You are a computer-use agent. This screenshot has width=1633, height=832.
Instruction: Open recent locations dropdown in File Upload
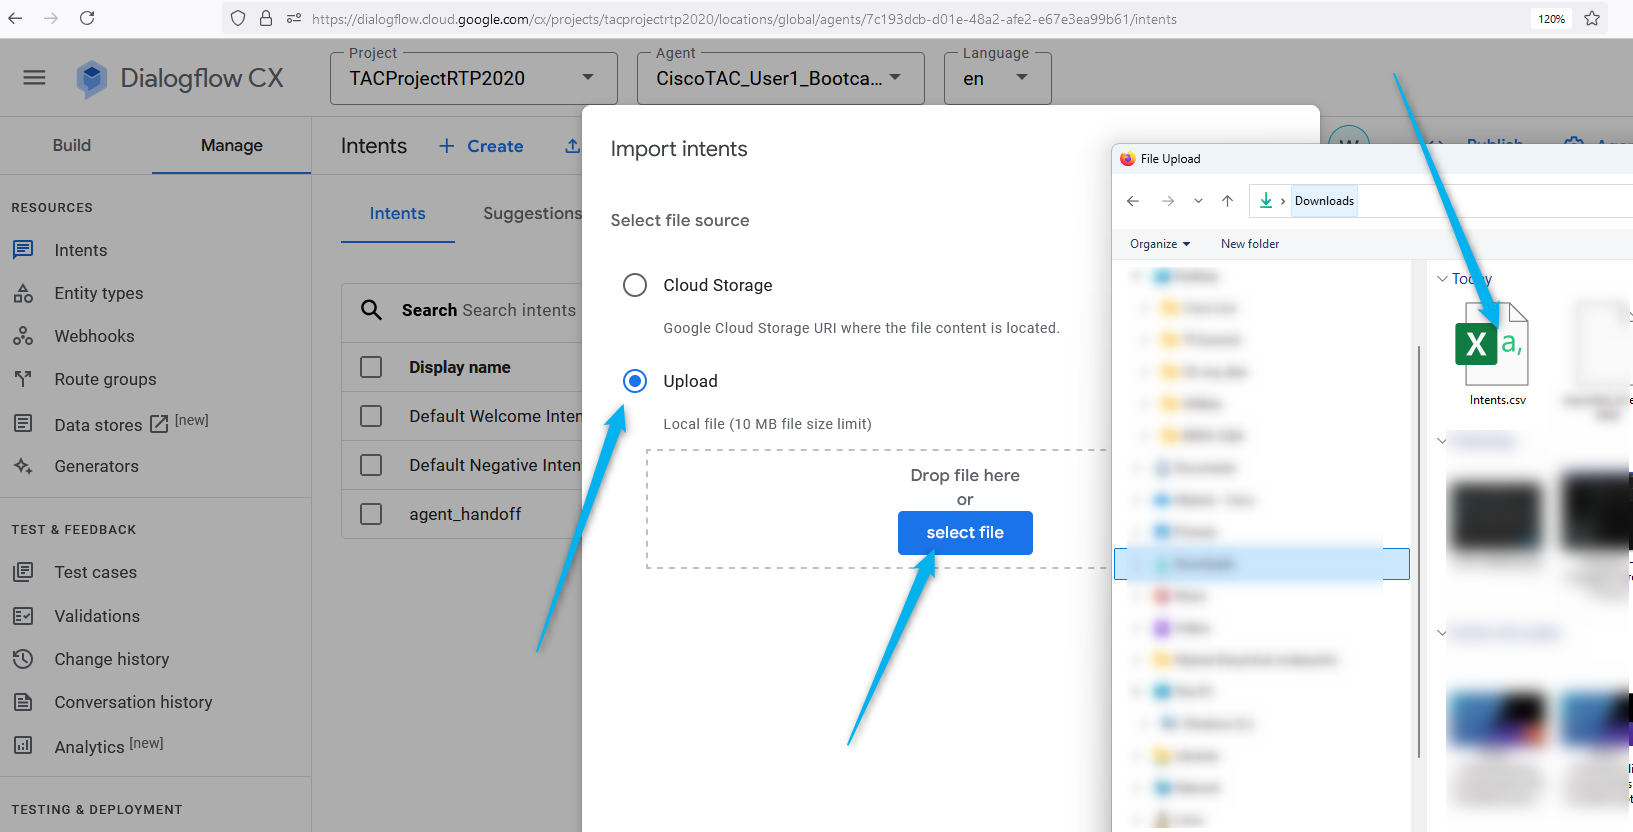coord(1198,201)
